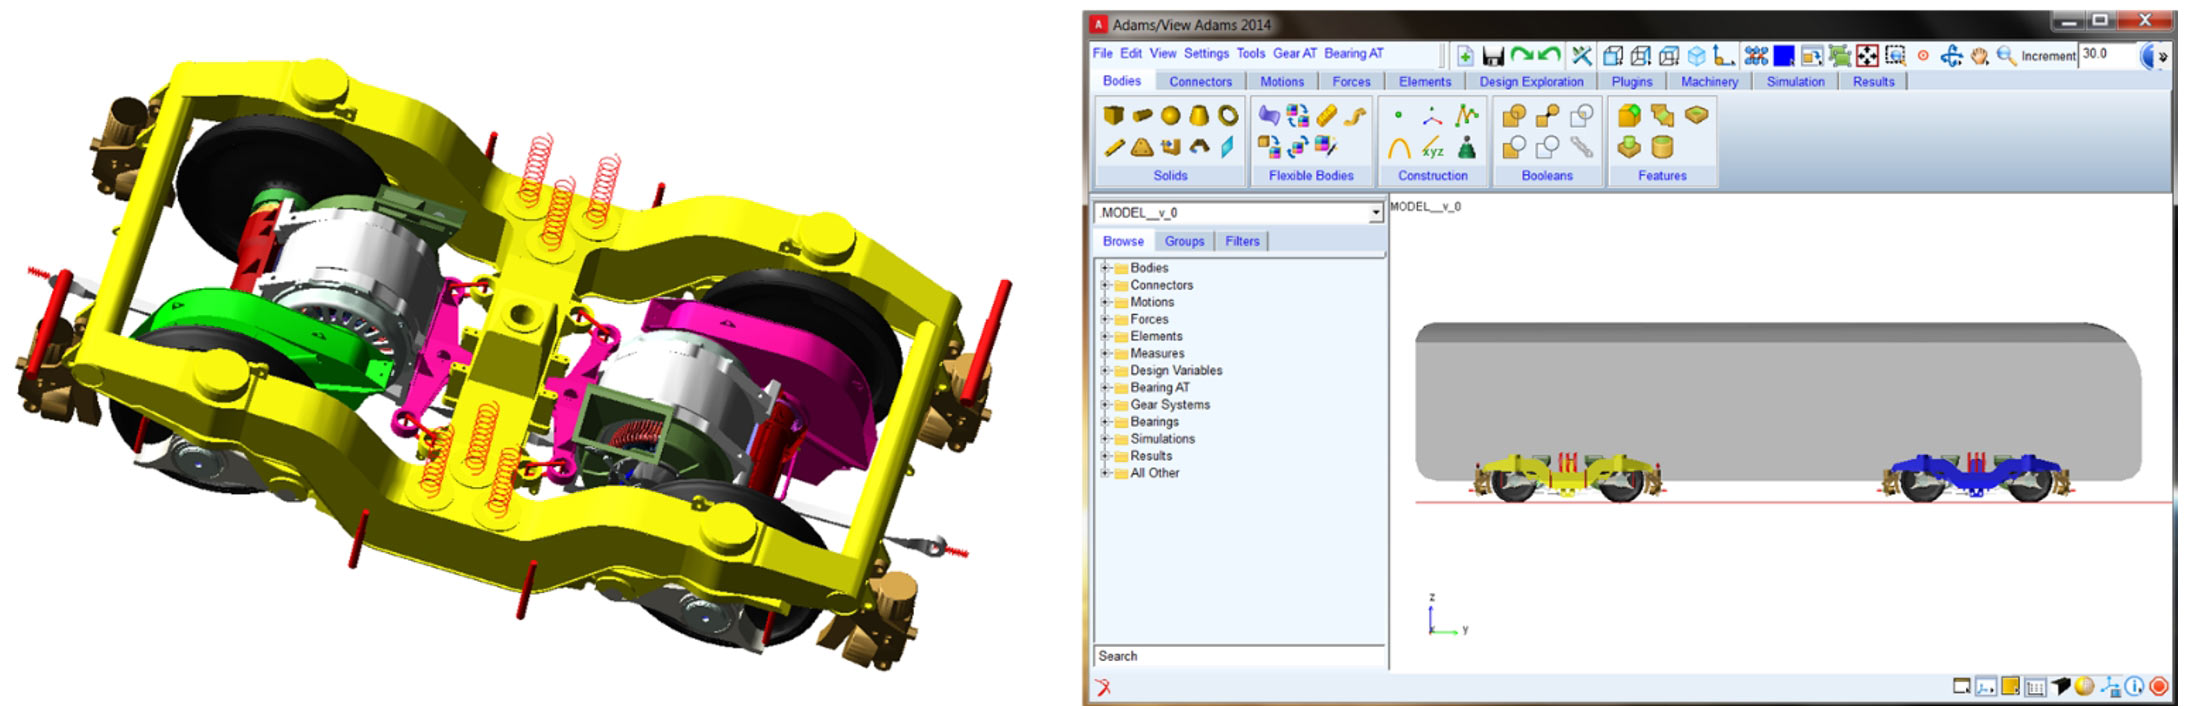Open the information icon in status bar
This screenshot has height=709, width=2185.
[x=2134, y=686]
